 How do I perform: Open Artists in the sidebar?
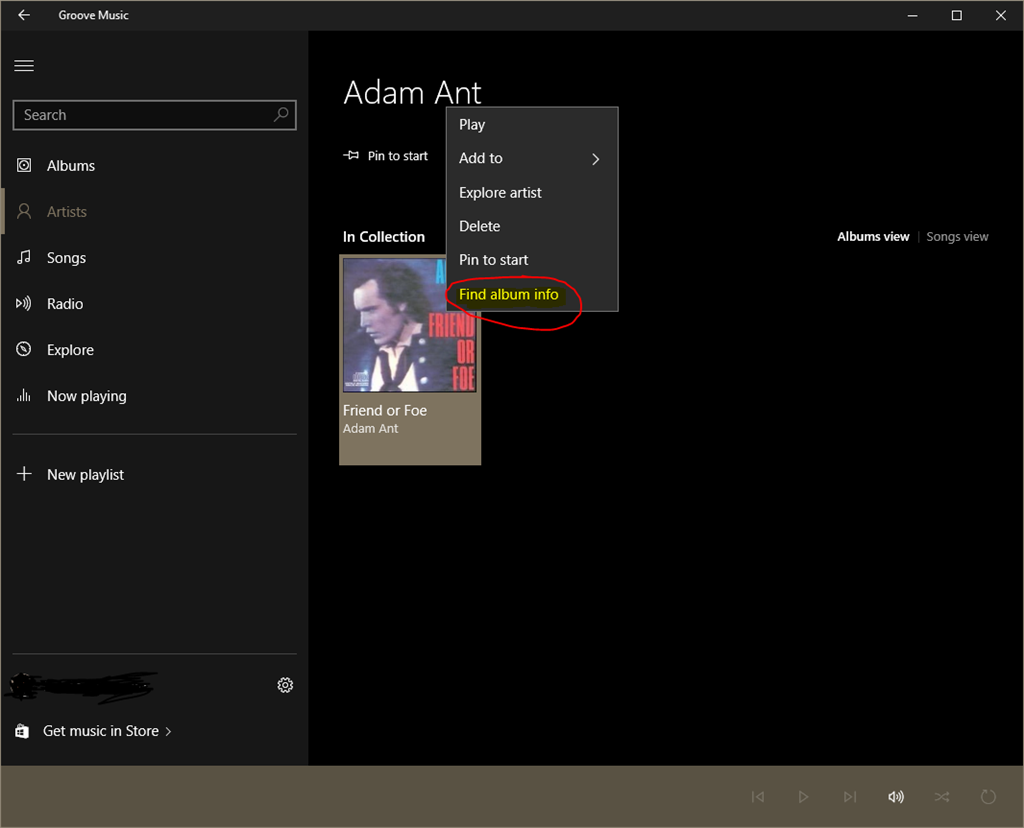pos(154,211)
